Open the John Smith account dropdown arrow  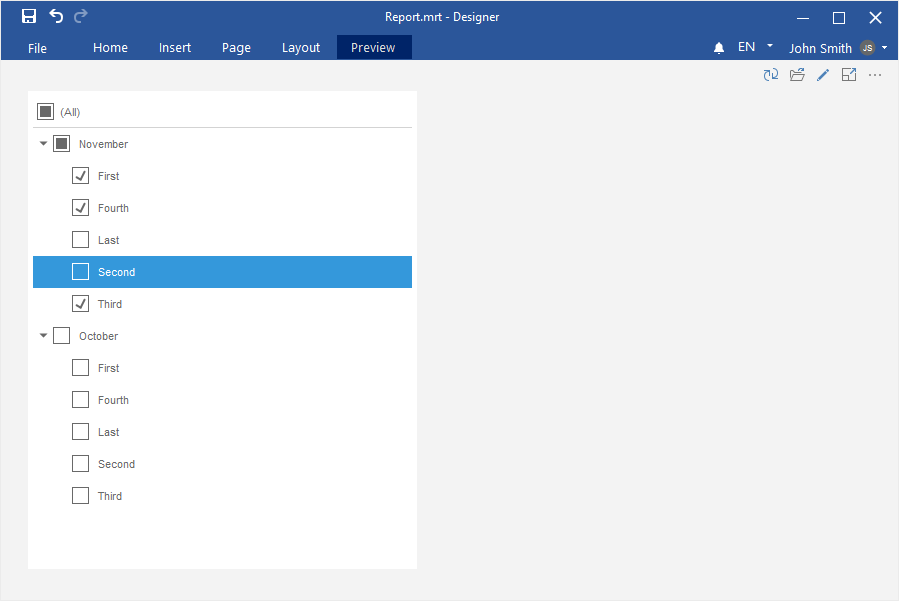tap(885, 48)
